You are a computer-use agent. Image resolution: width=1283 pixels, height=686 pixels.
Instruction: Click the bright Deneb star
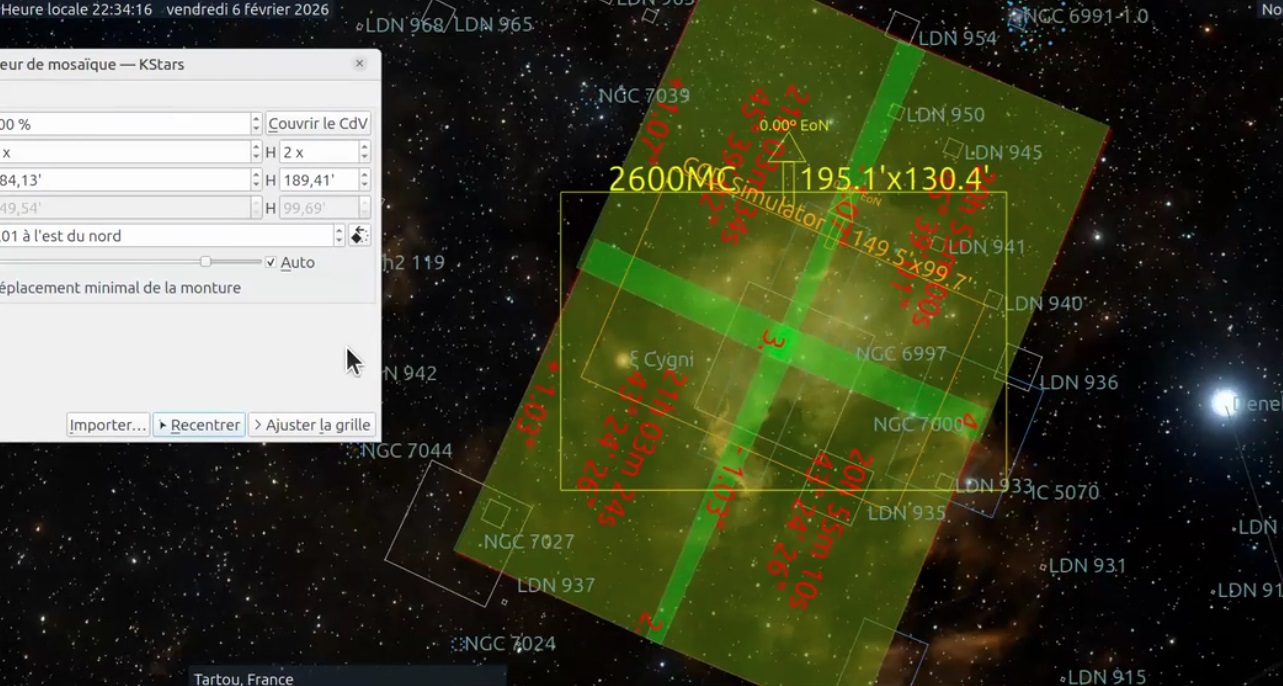tap(1225, 402)
